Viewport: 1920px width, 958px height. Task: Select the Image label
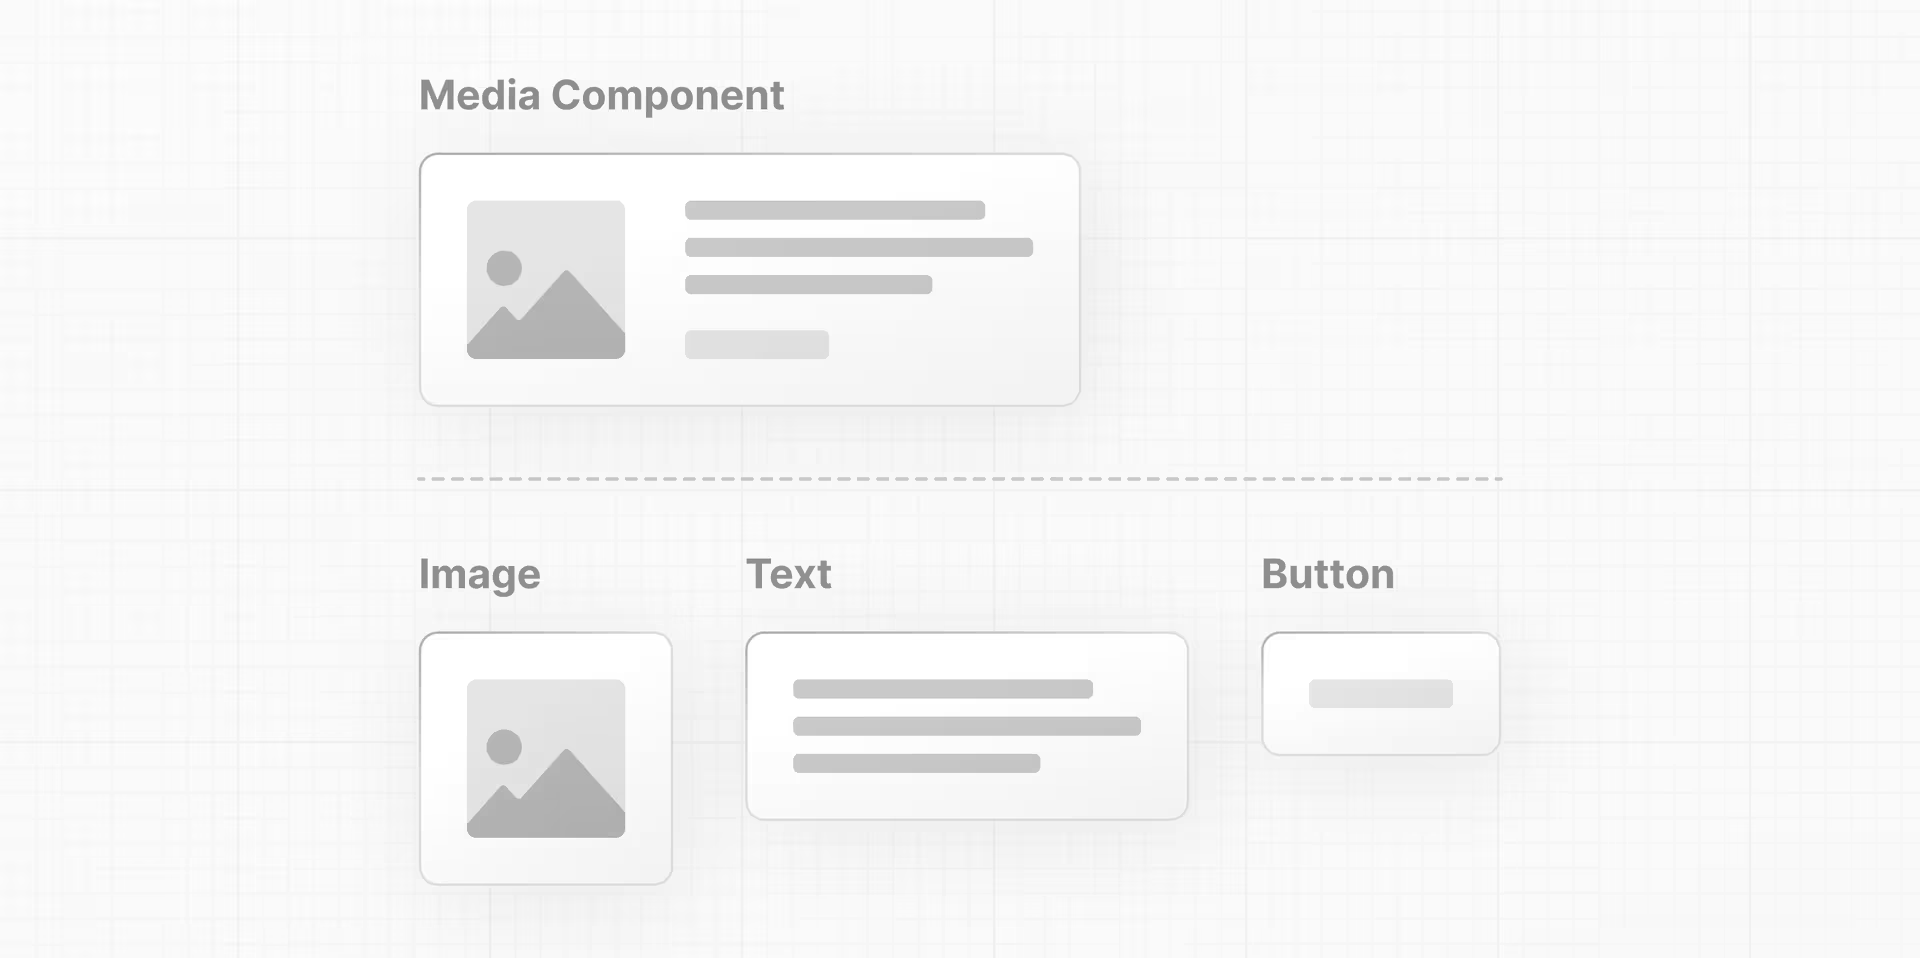480,575
